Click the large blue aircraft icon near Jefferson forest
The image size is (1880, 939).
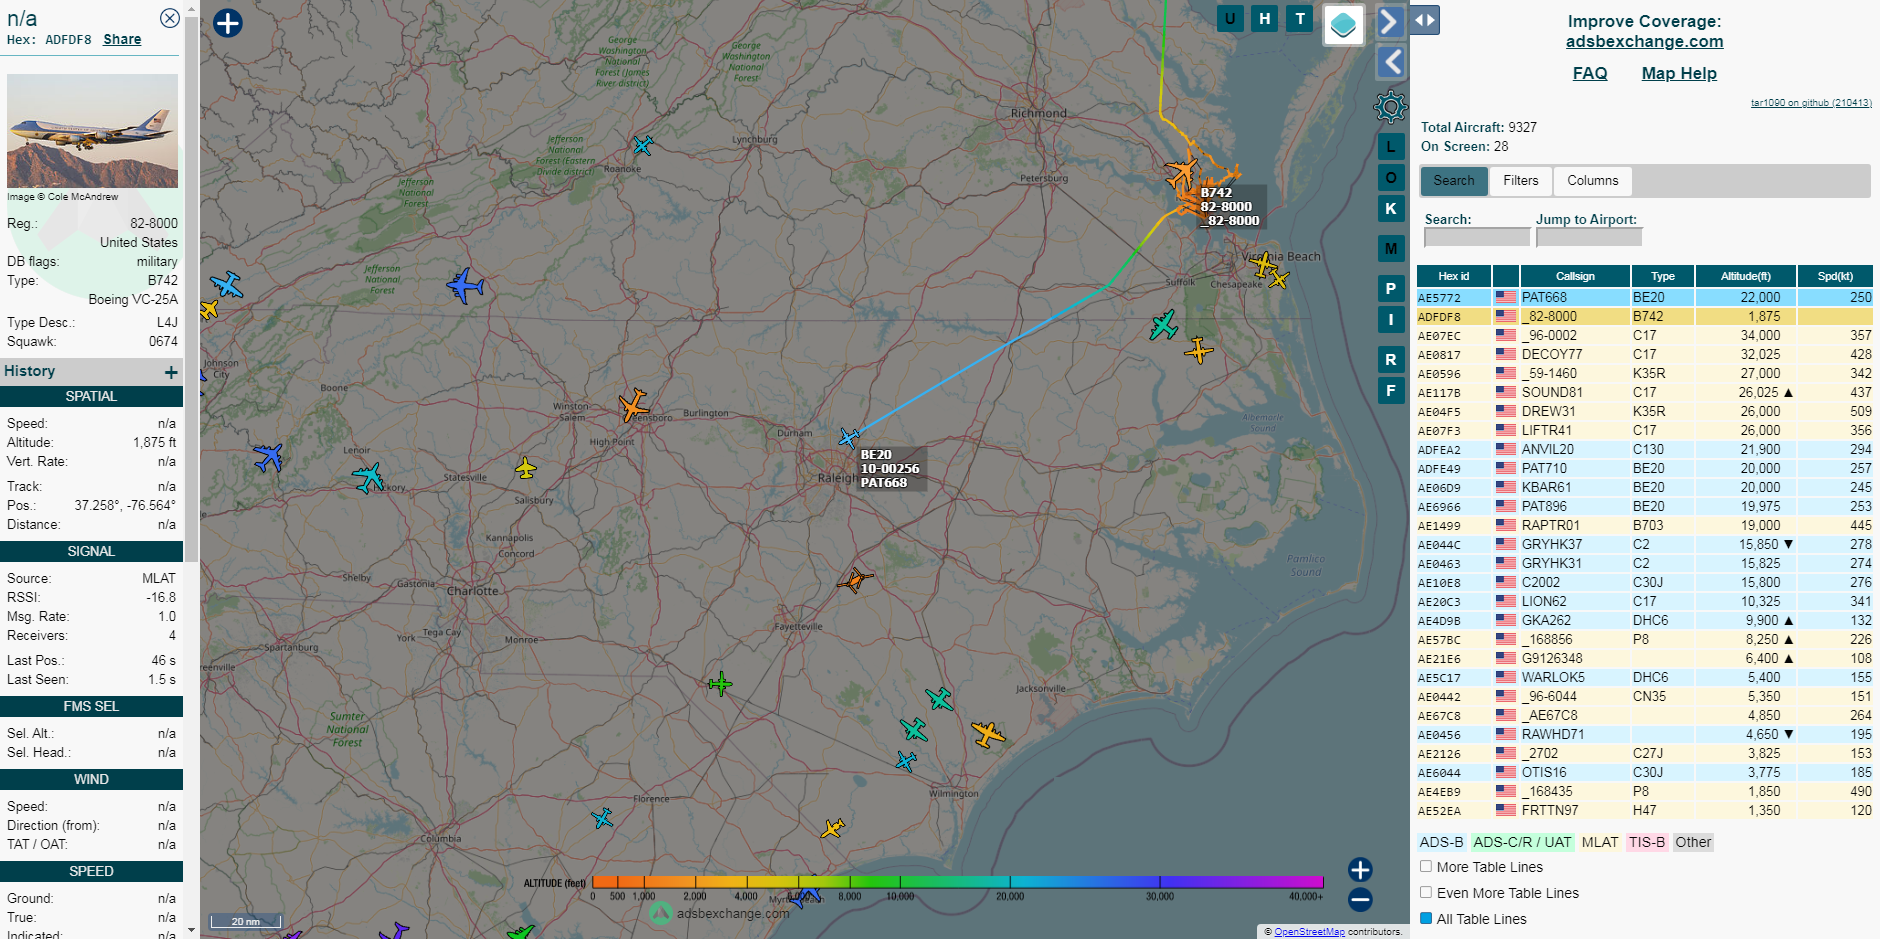coord(465,285)
